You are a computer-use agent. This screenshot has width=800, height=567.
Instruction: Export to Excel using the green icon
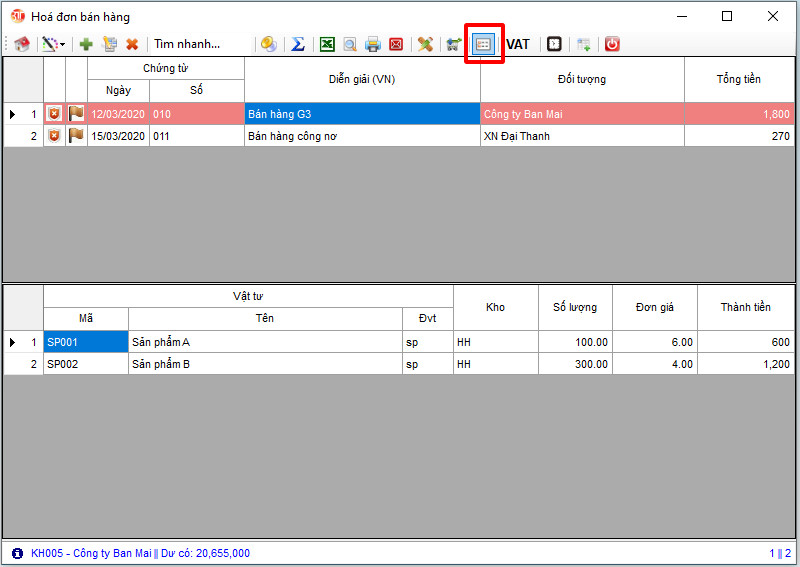[327, 45]
